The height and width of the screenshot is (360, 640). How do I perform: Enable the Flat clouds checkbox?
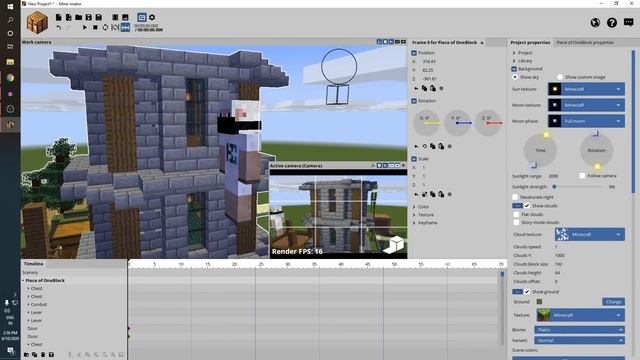coord(516,214)
